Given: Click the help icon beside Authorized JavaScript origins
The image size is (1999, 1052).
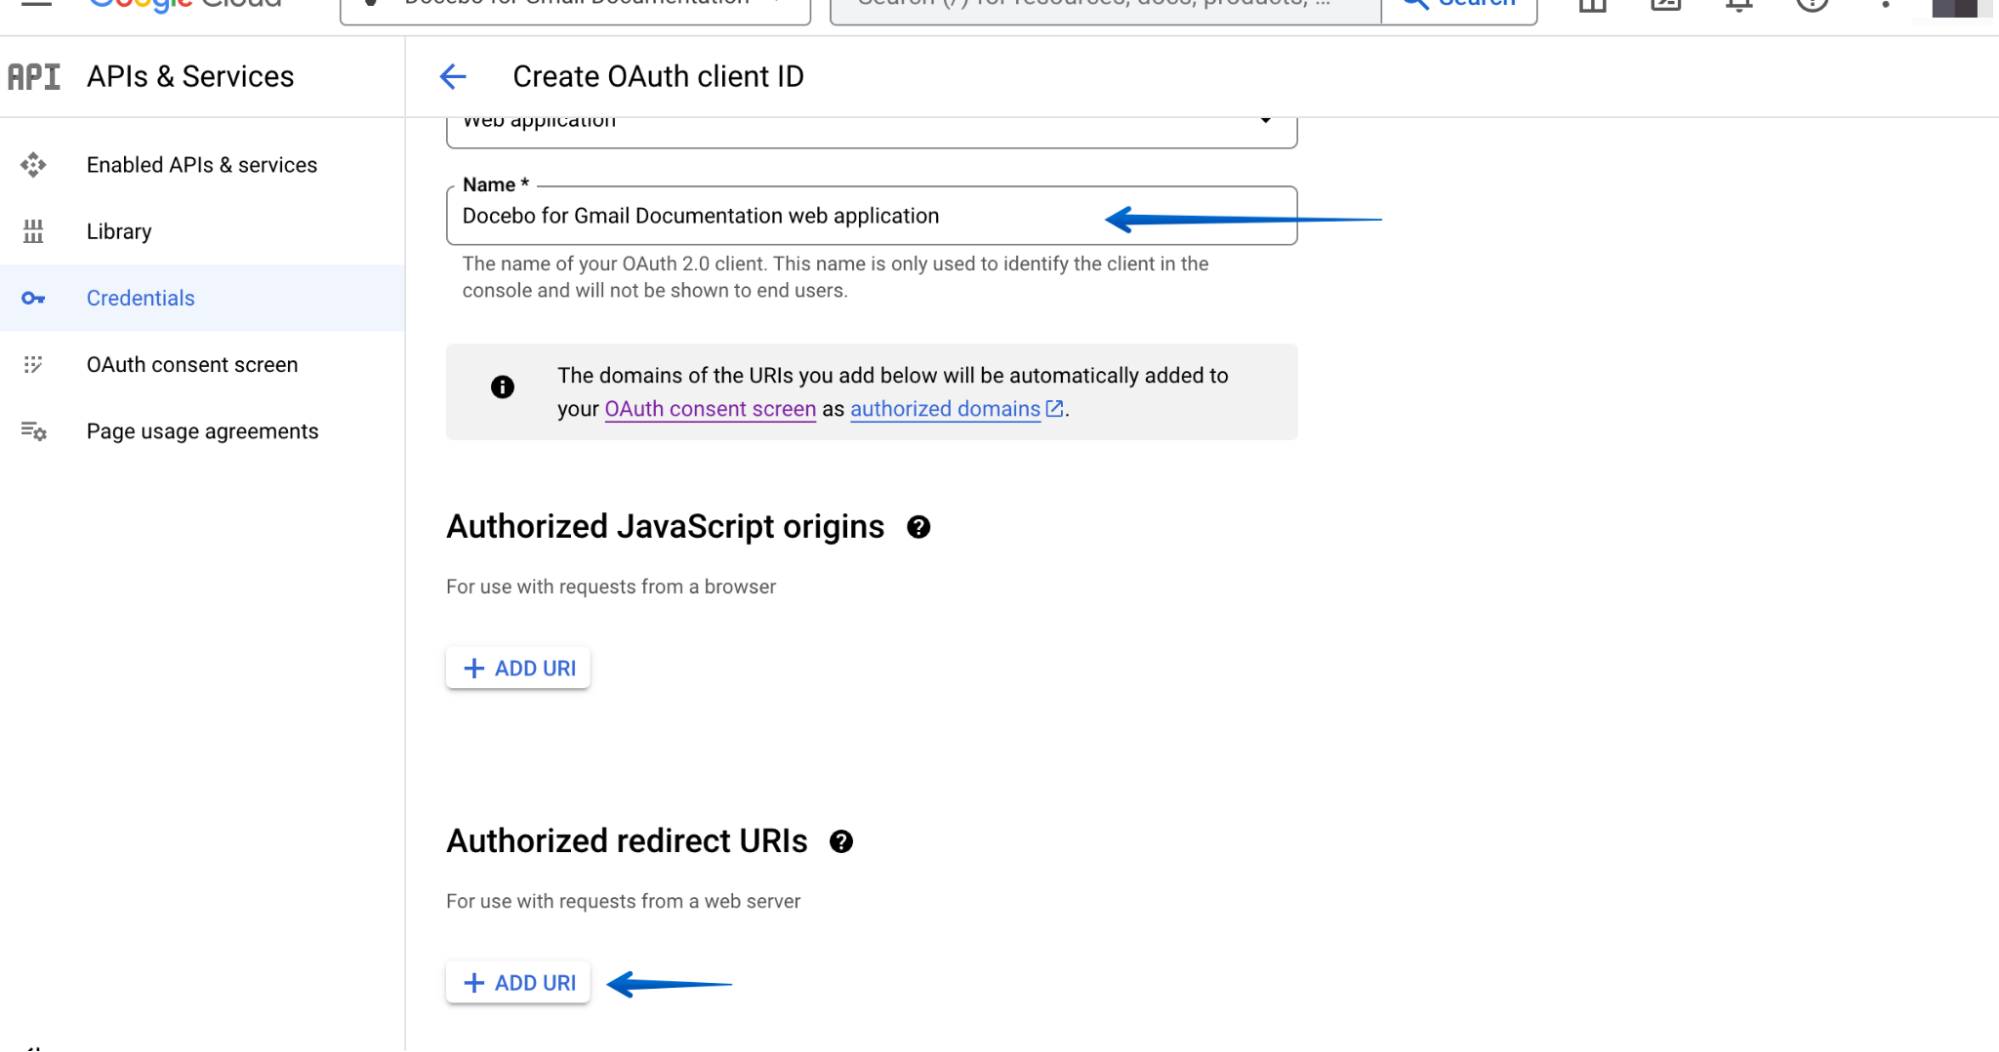Looking at the screenshot, I should (919, 527).
